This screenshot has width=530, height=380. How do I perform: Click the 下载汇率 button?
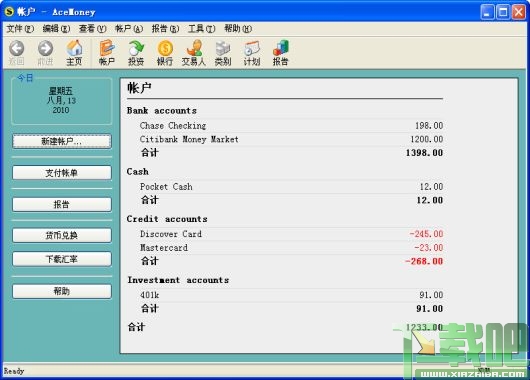click(62, 259)
